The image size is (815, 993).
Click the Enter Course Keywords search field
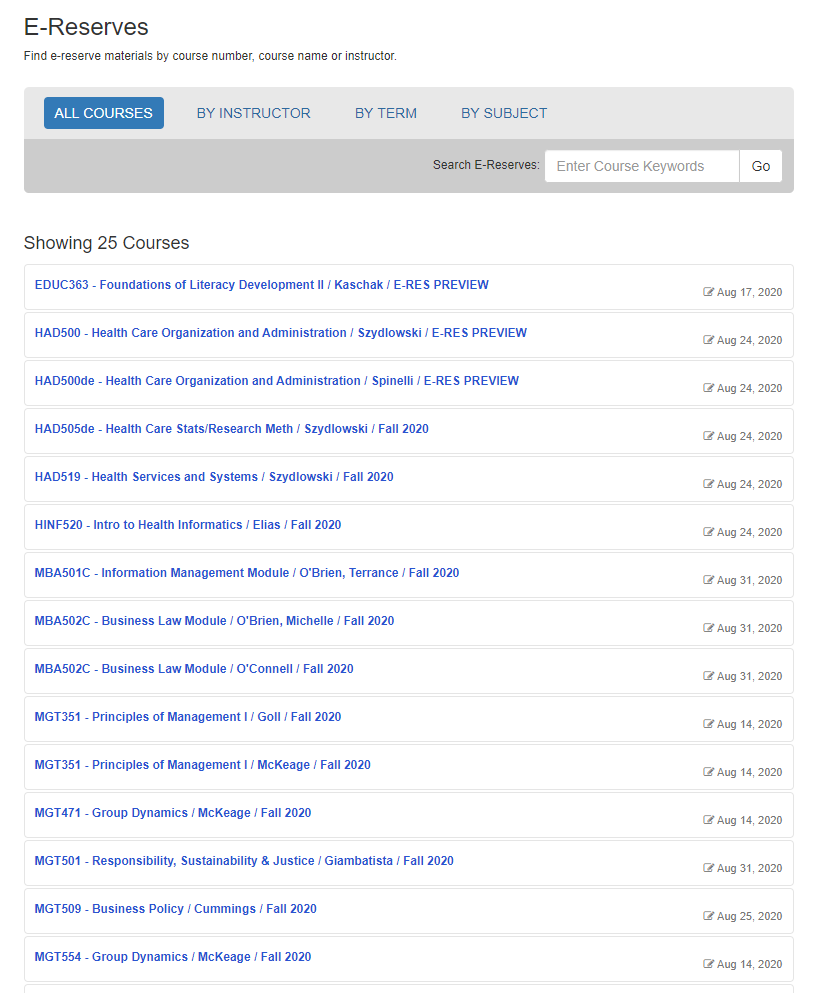pyautogui.click(x=641, y=166)
